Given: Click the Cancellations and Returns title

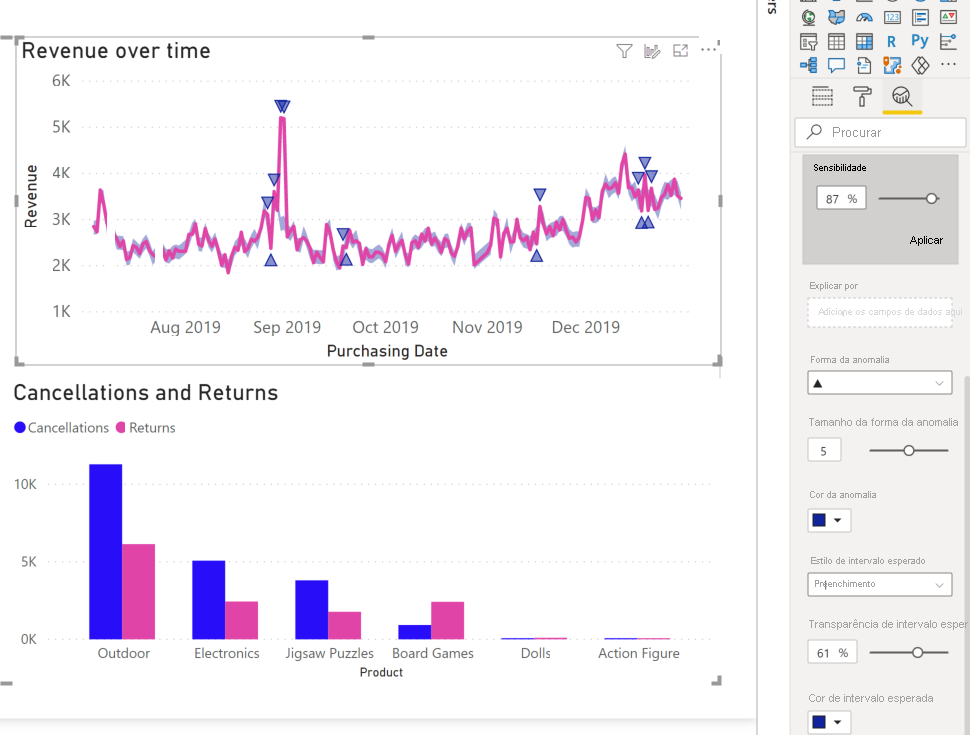Looking at the screenshot, I should [x=146, y=393].
